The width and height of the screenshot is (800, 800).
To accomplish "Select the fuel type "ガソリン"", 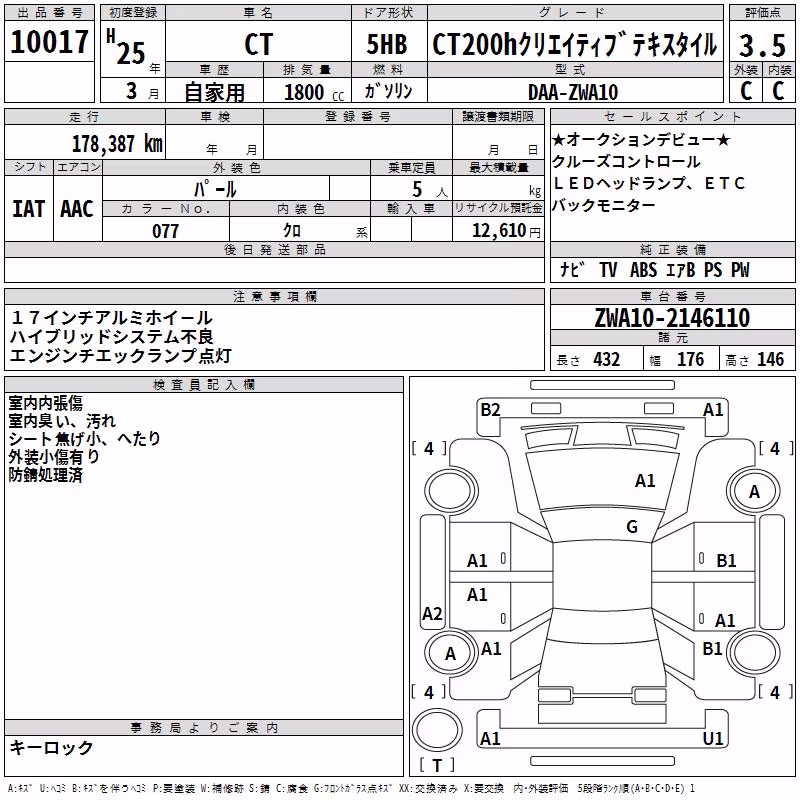I will pos(388,91).
